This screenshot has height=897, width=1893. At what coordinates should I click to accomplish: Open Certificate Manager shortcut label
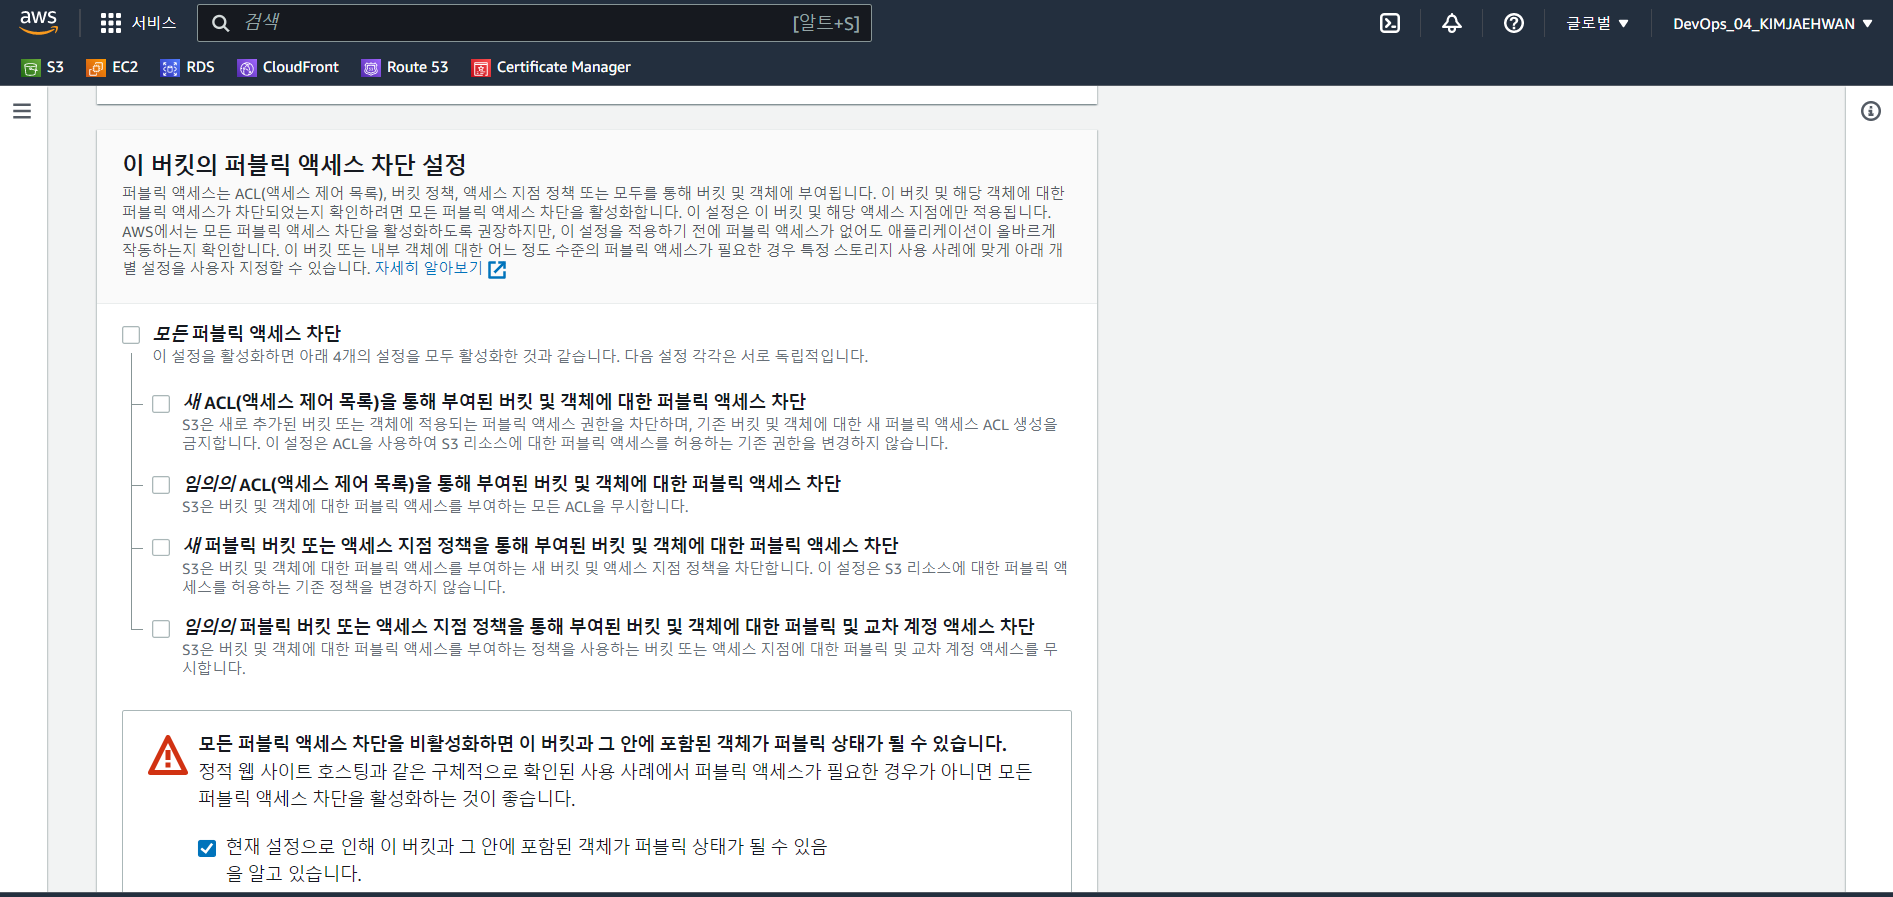[564, 67]
